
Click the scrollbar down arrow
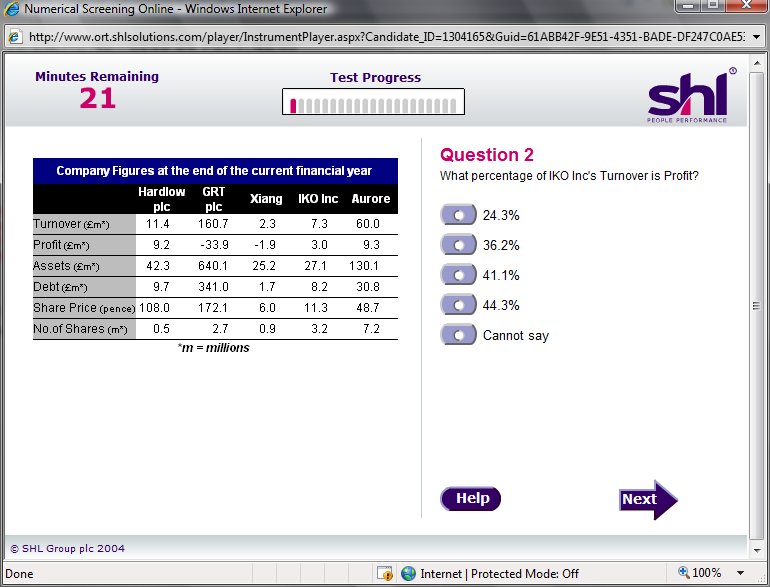pyautogui.click(x=757, y=550)
